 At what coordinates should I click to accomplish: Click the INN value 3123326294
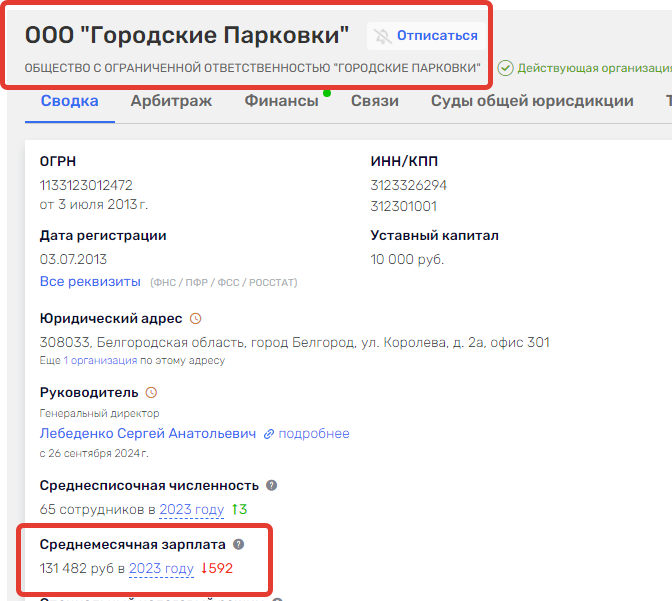[408, 186]
